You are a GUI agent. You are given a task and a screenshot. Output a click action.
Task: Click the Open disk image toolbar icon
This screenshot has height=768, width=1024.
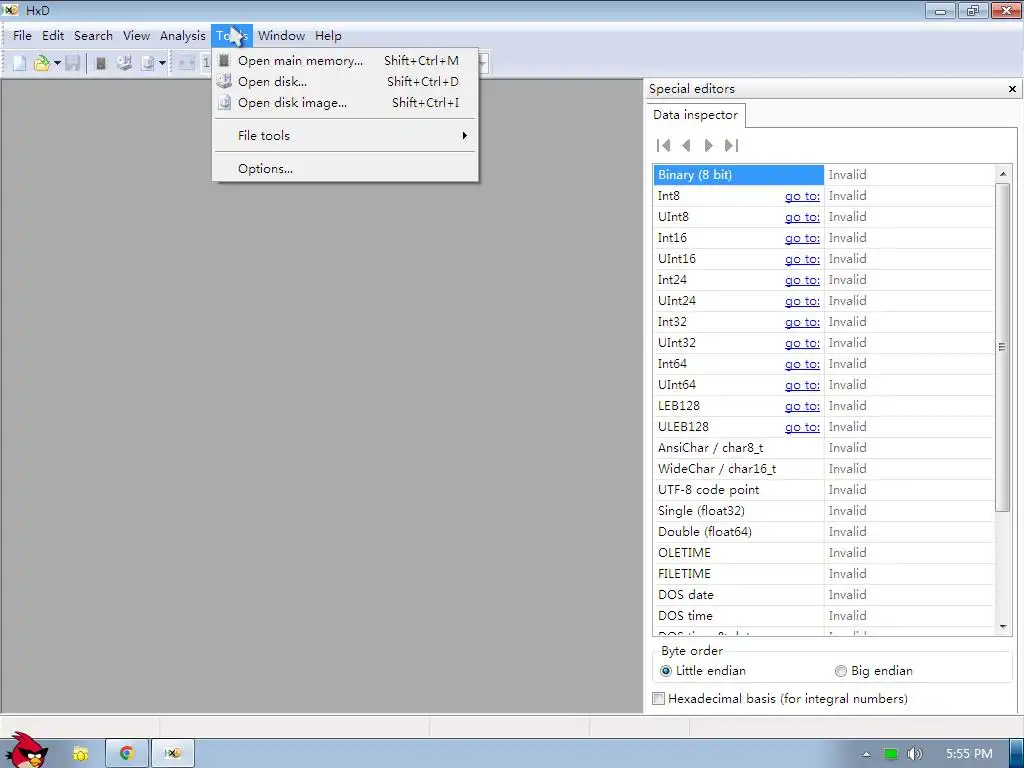pyautogui.click(x=148, y=63)
